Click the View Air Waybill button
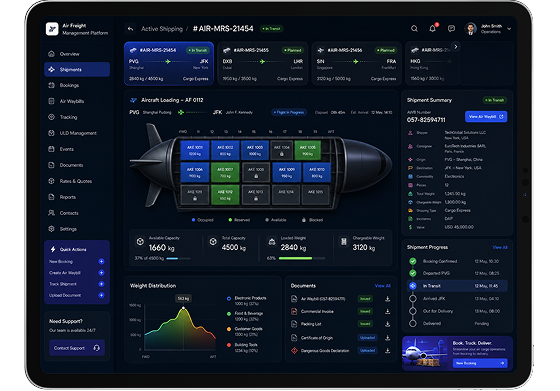 (x=486, y=117)
